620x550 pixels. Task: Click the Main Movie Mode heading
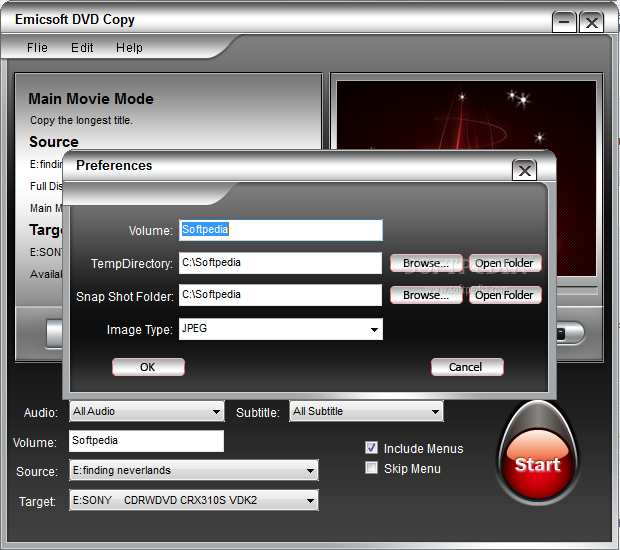pos(91,99)
